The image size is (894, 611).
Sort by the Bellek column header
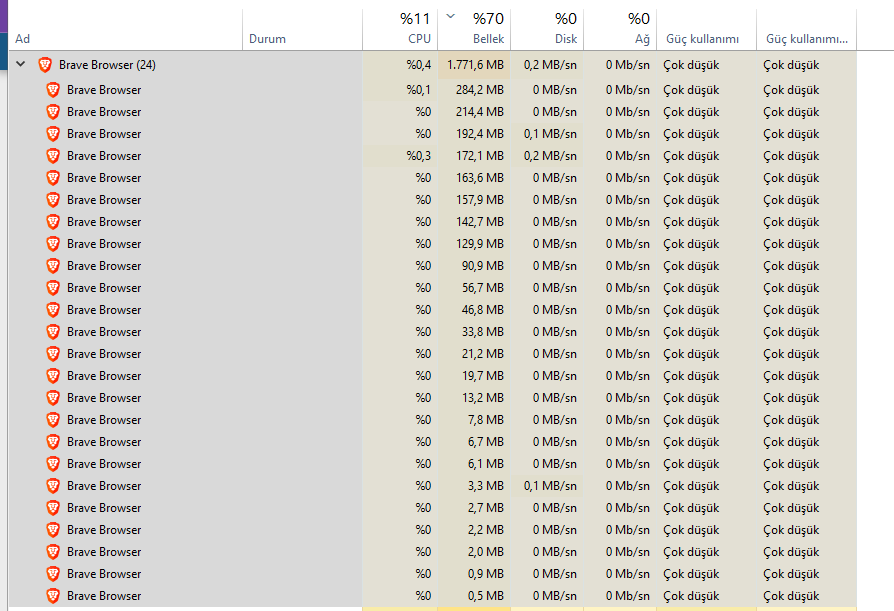click(474, 30)
